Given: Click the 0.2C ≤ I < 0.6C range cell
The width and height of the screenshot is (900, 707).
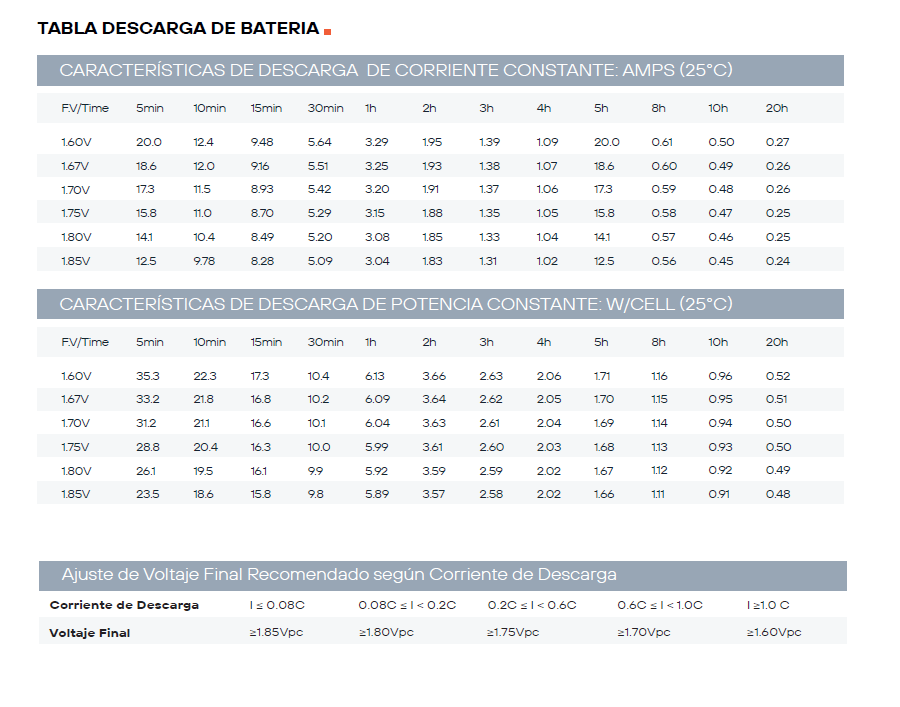Looking at the screenshot, I should coord(532,605).
